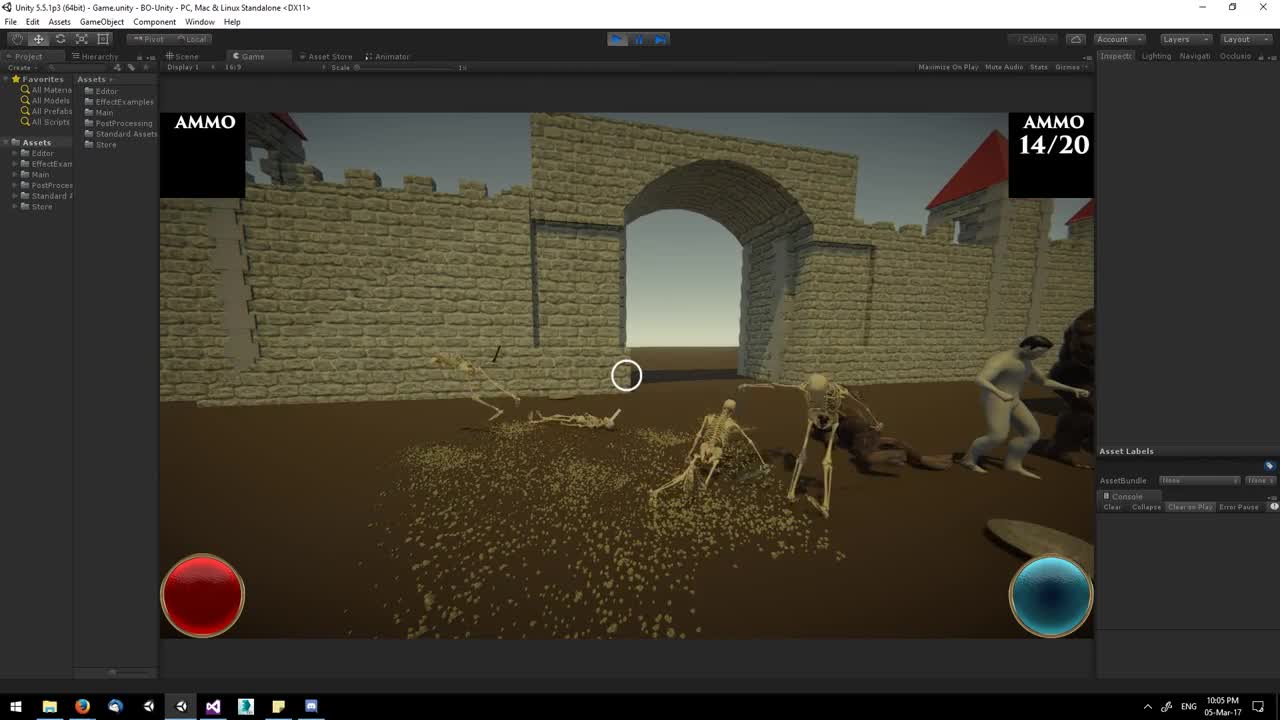Launch Visual Studio from the taskbar
This screenshot has width=1280, height=720.
[213, 706]
